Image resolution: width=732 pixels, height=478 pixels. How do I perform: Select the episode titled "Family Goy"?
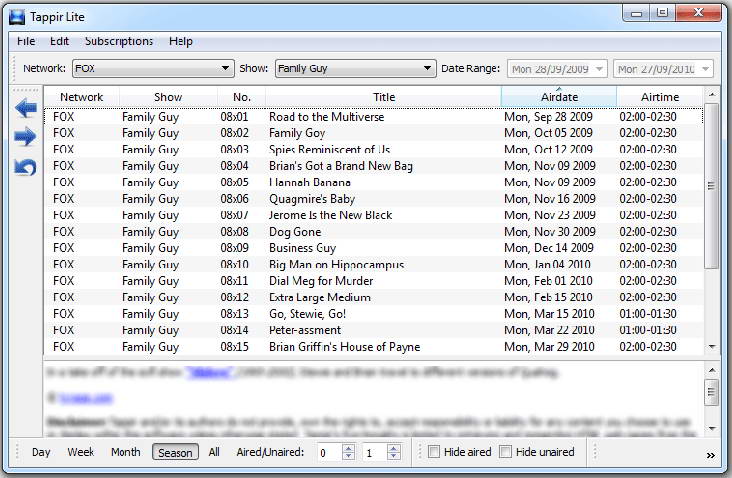(x=373, y=133)
